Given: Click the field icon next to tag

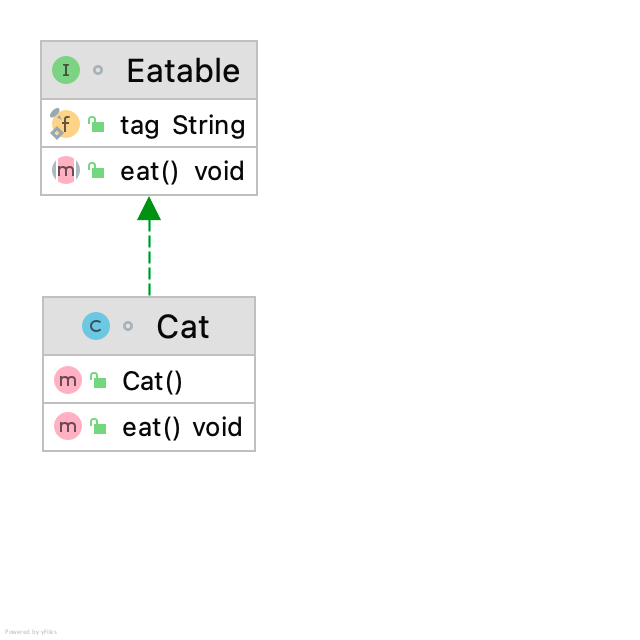Looking at the screenshot, I should pyautogui.click(x=65, y=125).
